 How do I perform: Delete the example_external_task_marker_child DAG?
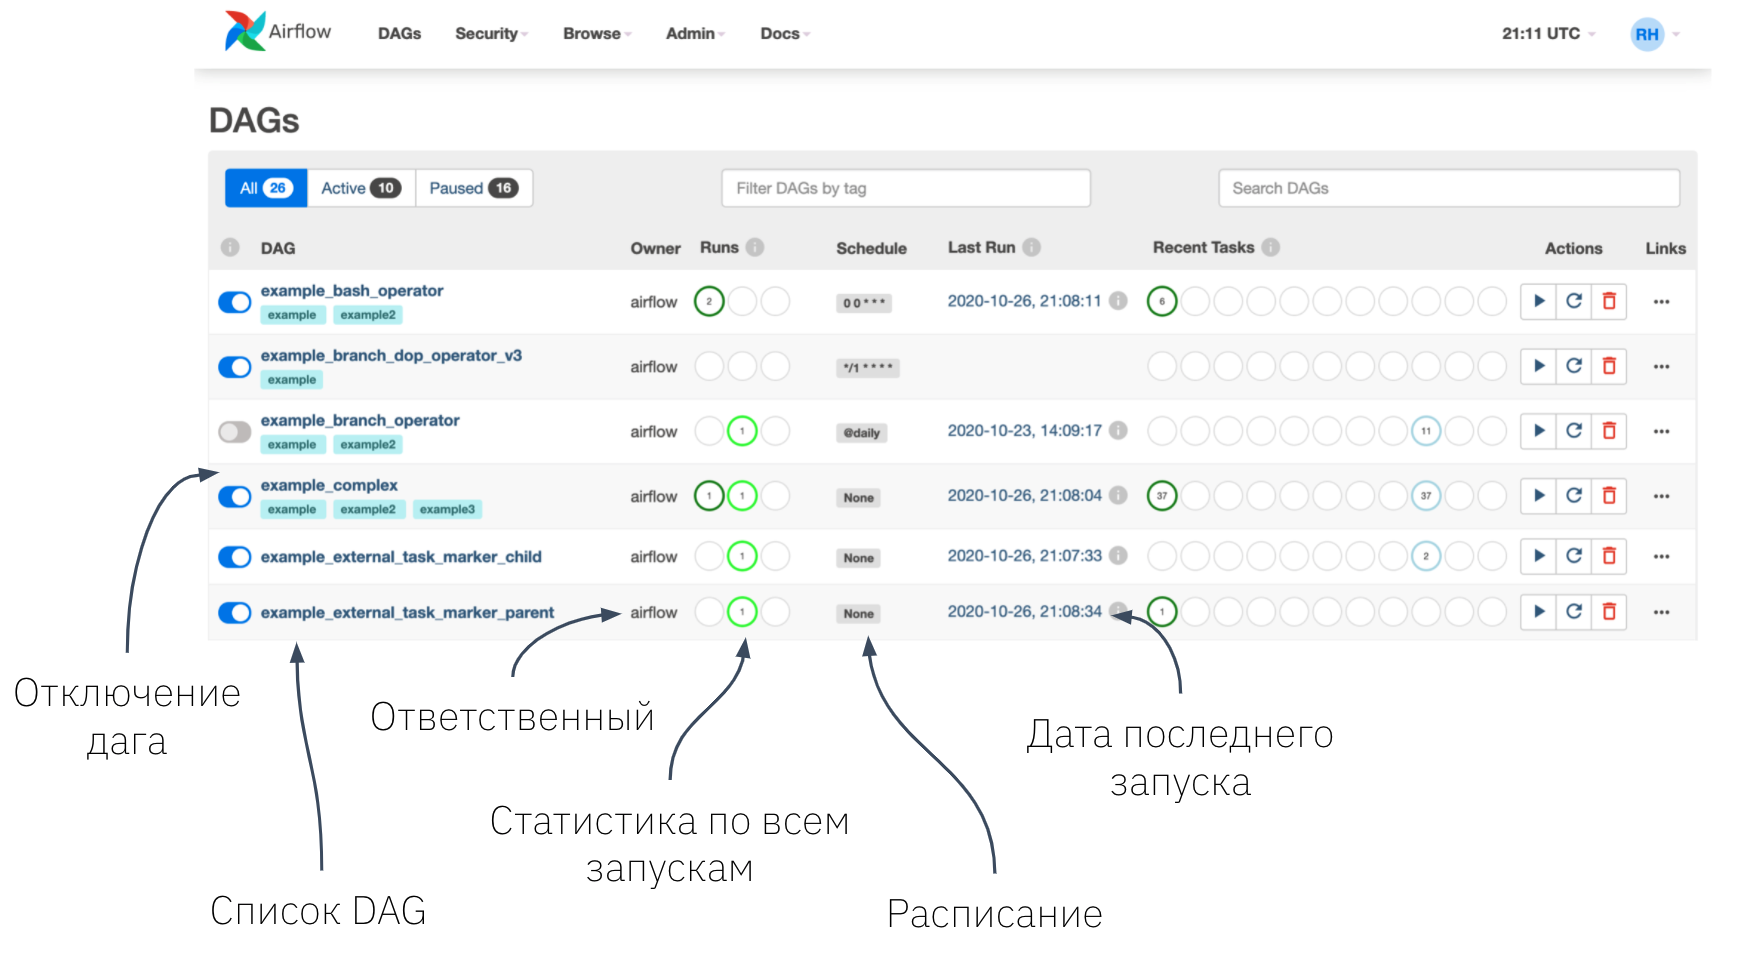(x=1609, y=556)
